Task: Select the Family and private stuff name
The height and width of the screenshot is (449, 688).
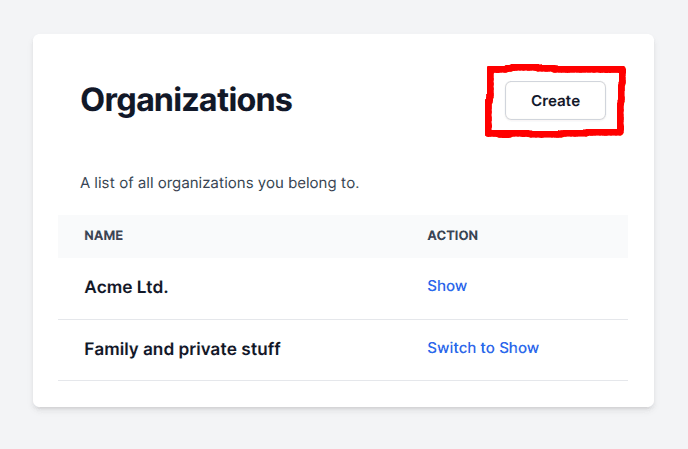Action: tap(182, 349)
